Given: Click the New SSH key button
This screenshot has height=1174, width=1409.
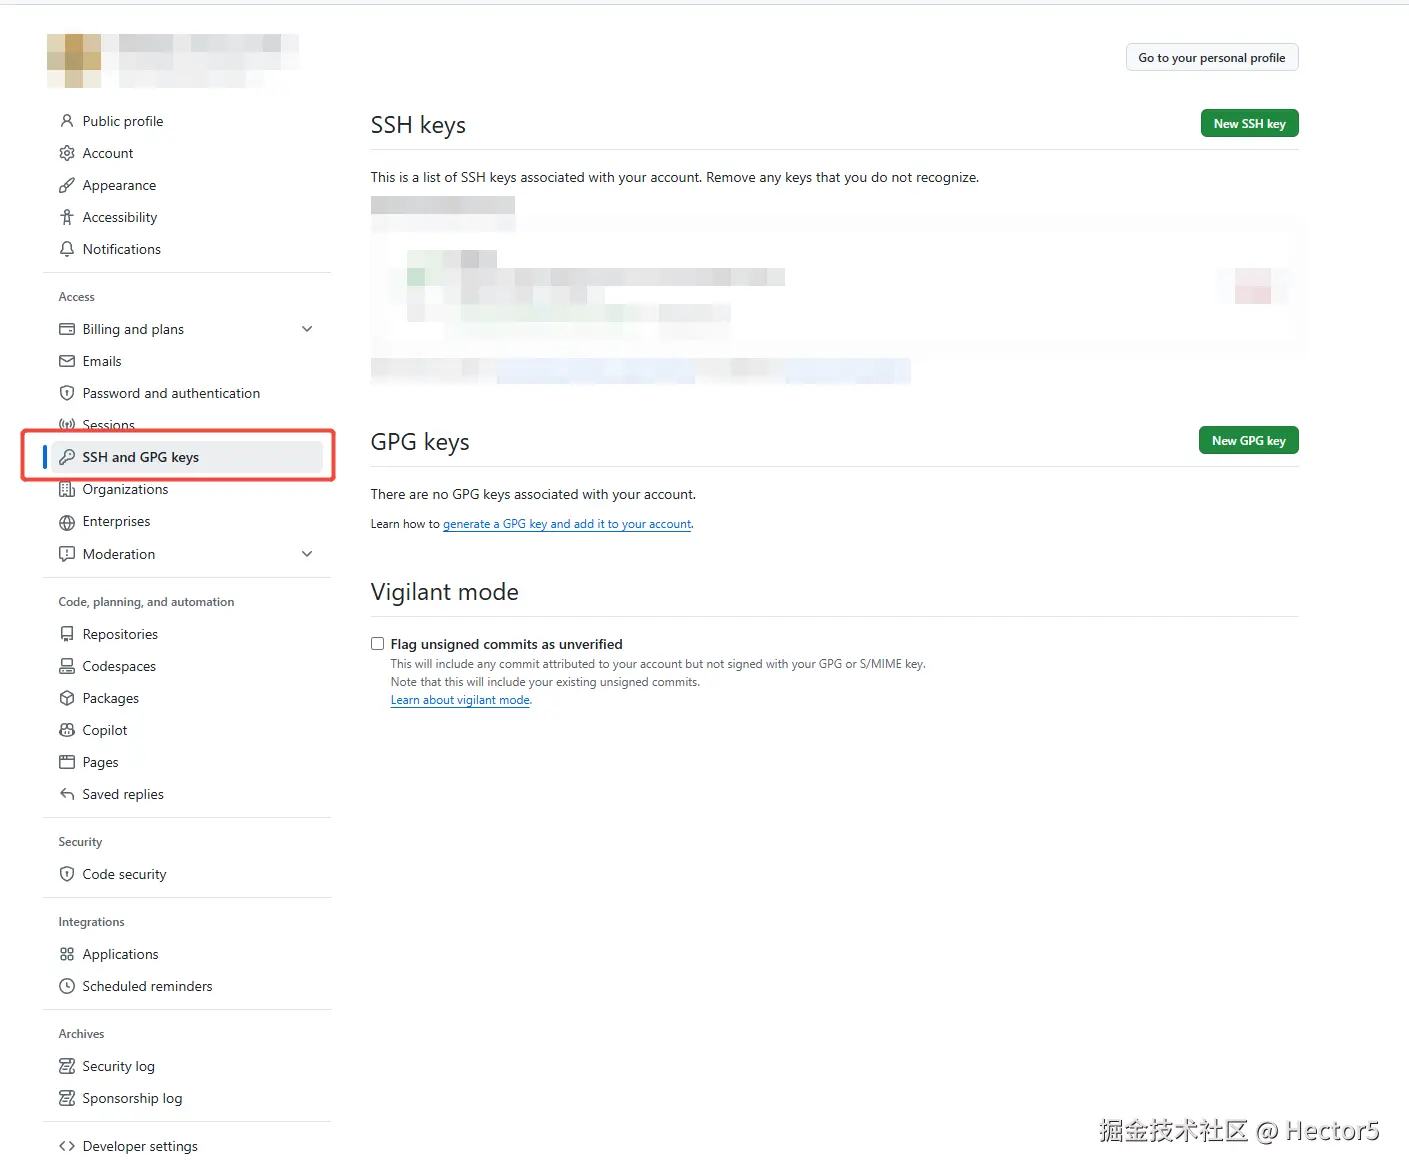Looking at the screenshot, I should click(1249, 123).
